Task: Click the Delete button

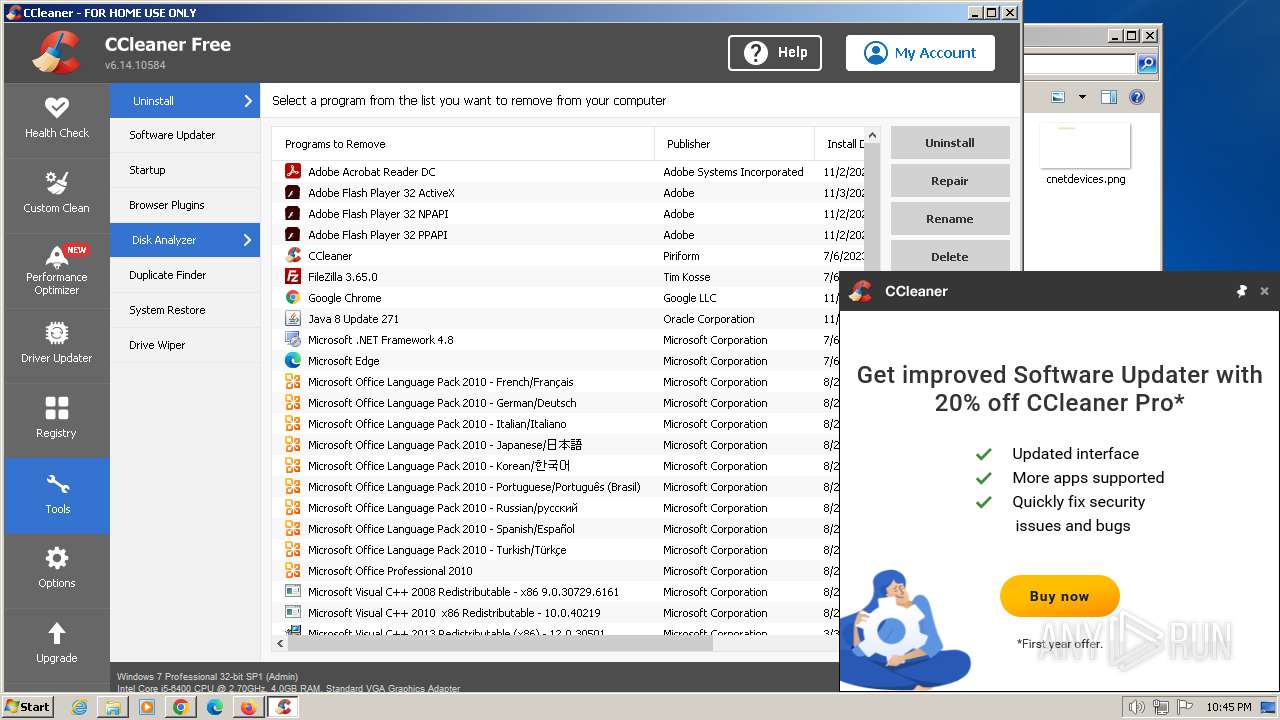Action: [x=950, y=256]
